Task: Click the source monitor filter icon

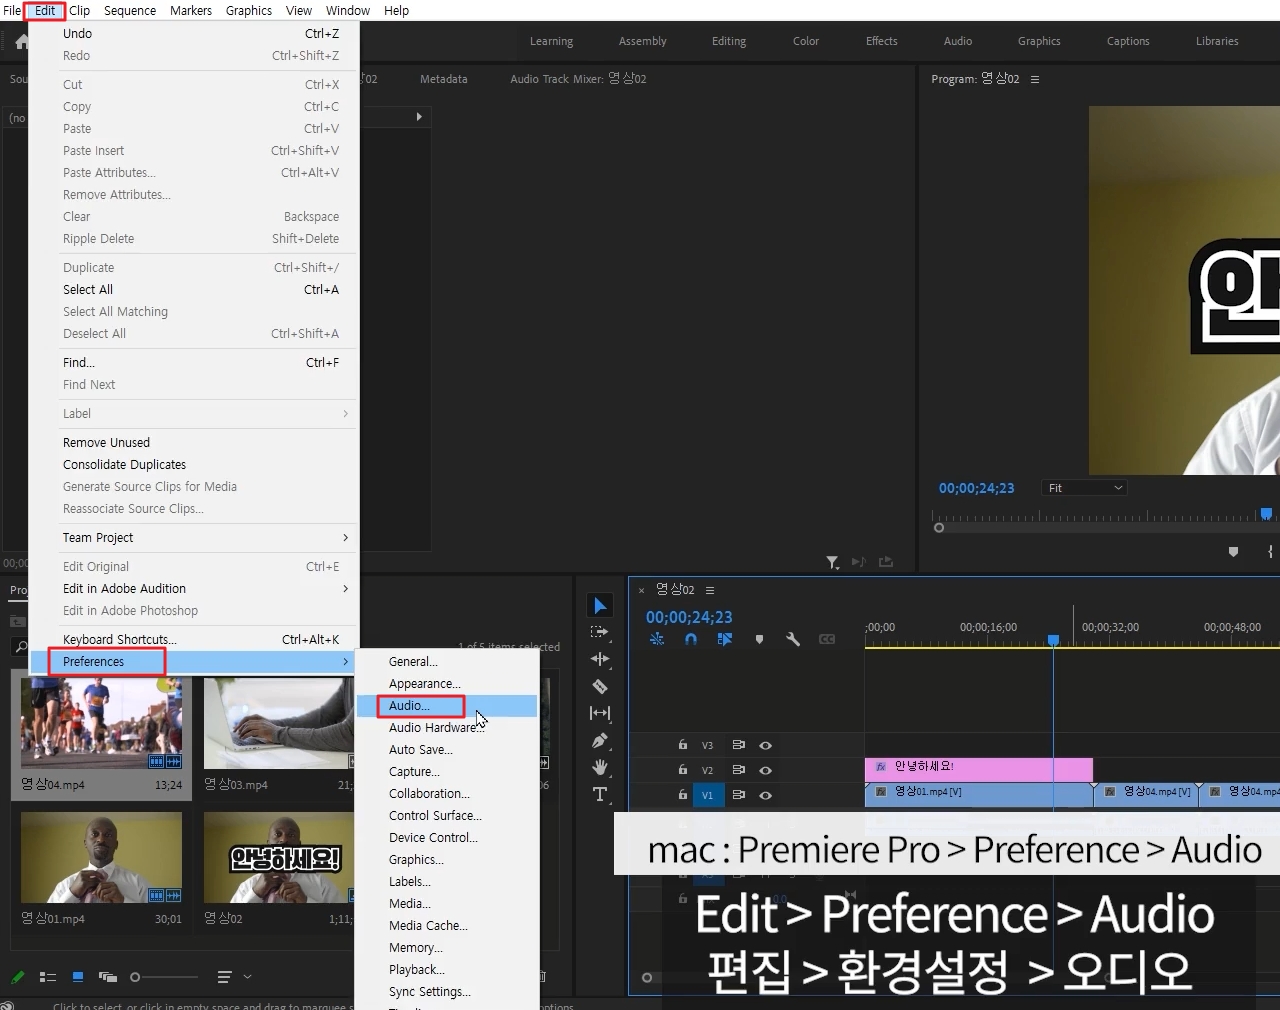Action: click(x=832, y=563)
